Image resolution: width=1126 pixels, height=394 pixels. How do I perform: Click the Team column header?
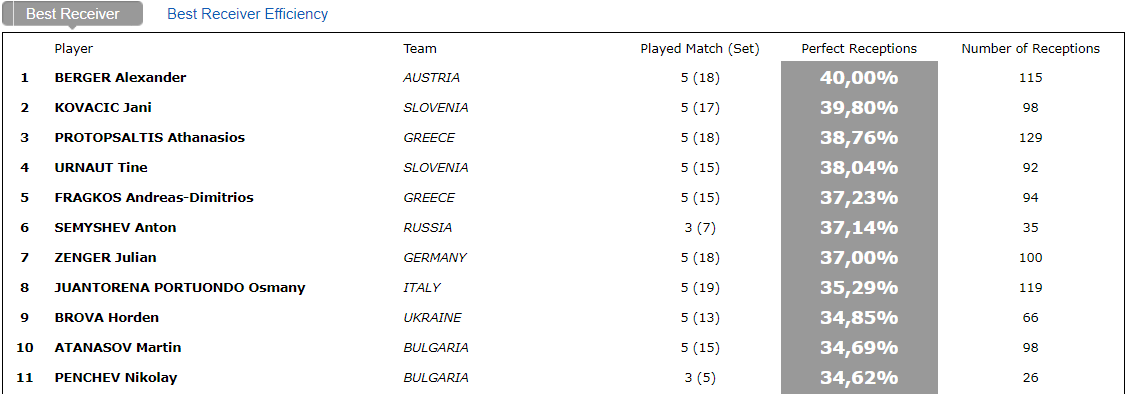tap(420, 49)
